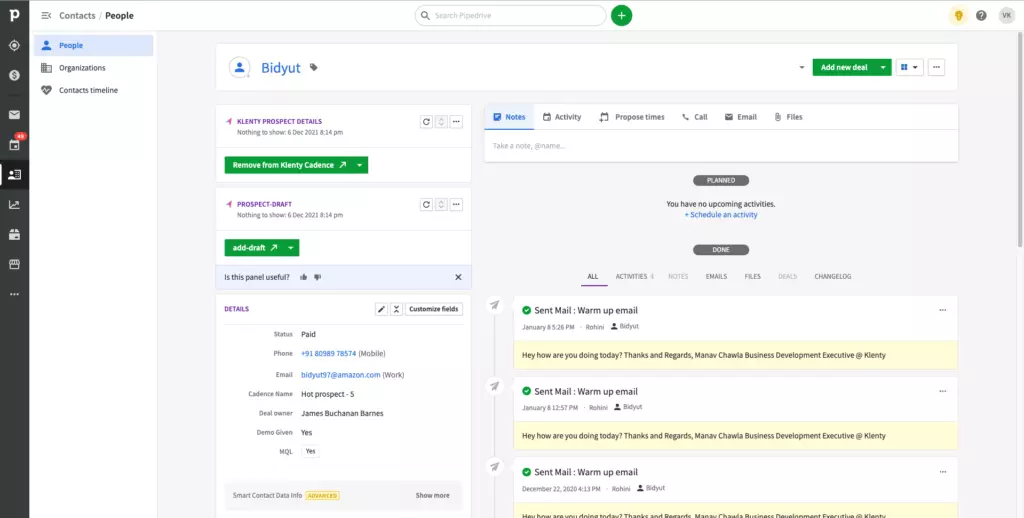Open Help question mark icon
The width and height of the screenshot is (1024, 518).
(981, 15)
